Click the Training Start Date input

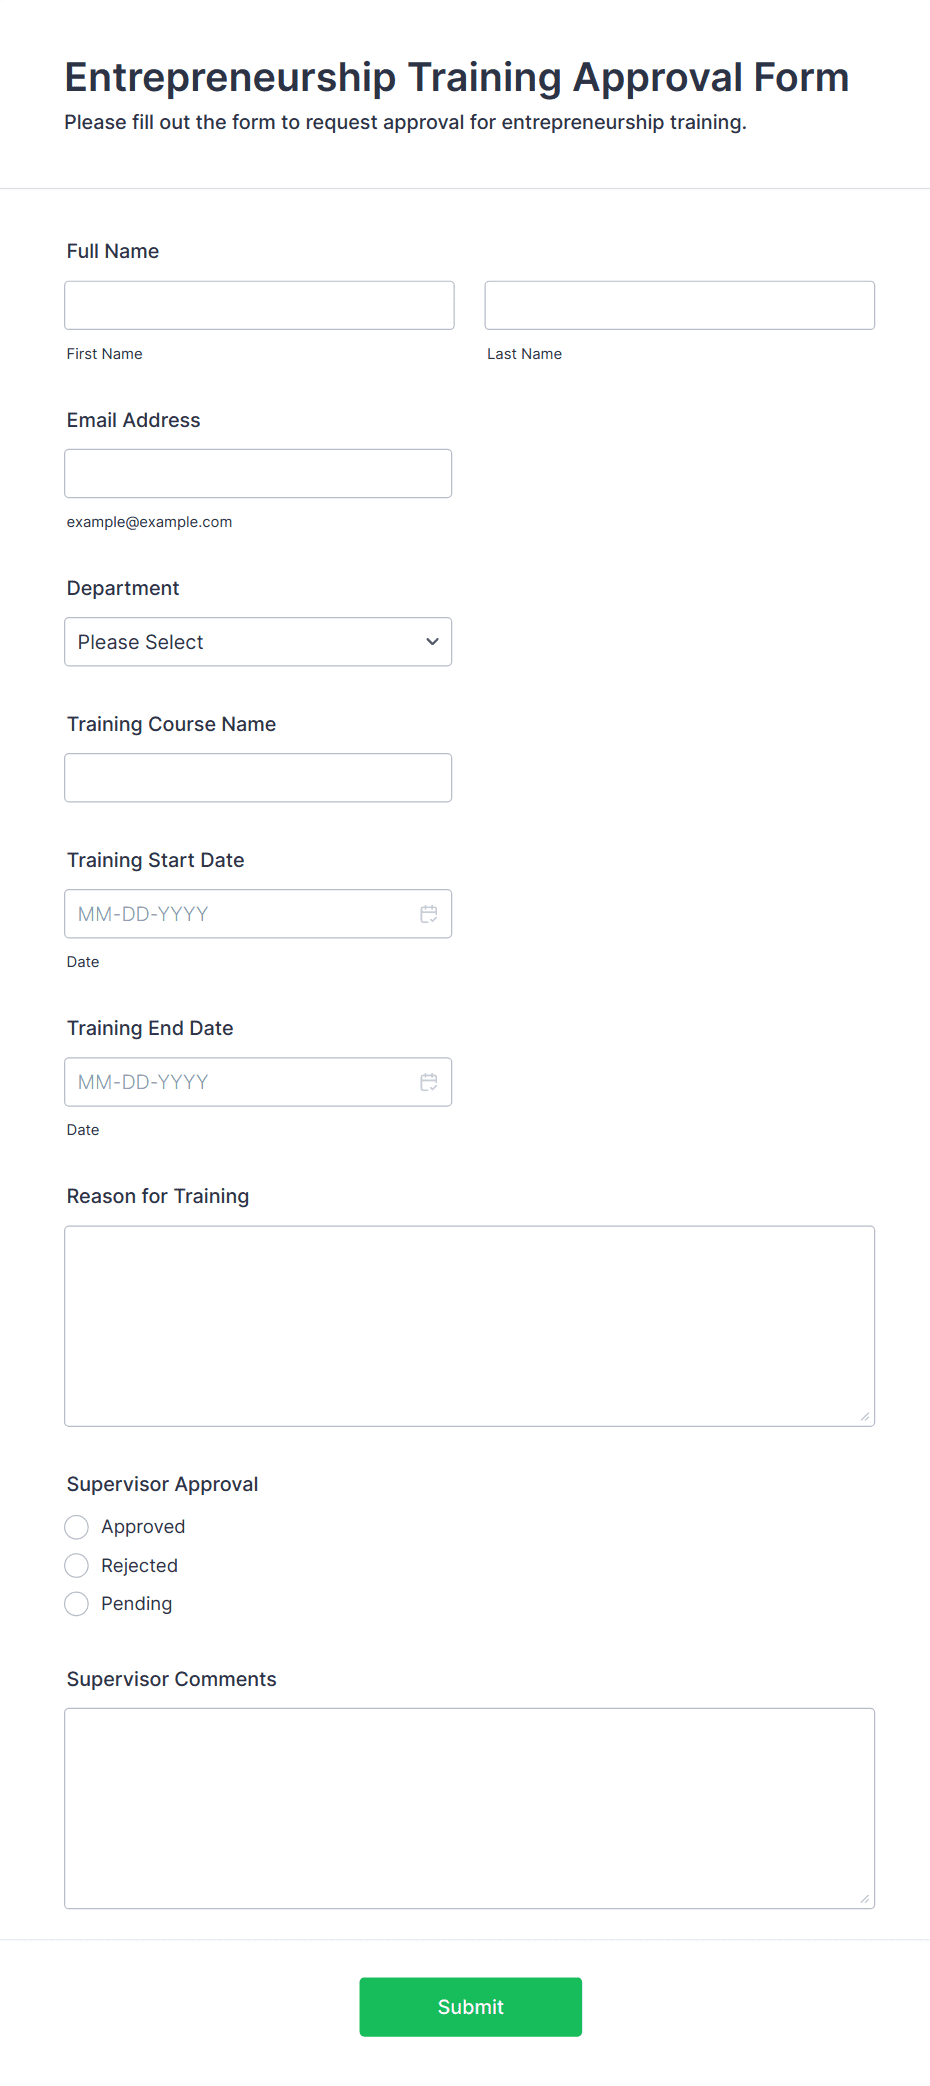pyautogui.click(x=258, y=914)
